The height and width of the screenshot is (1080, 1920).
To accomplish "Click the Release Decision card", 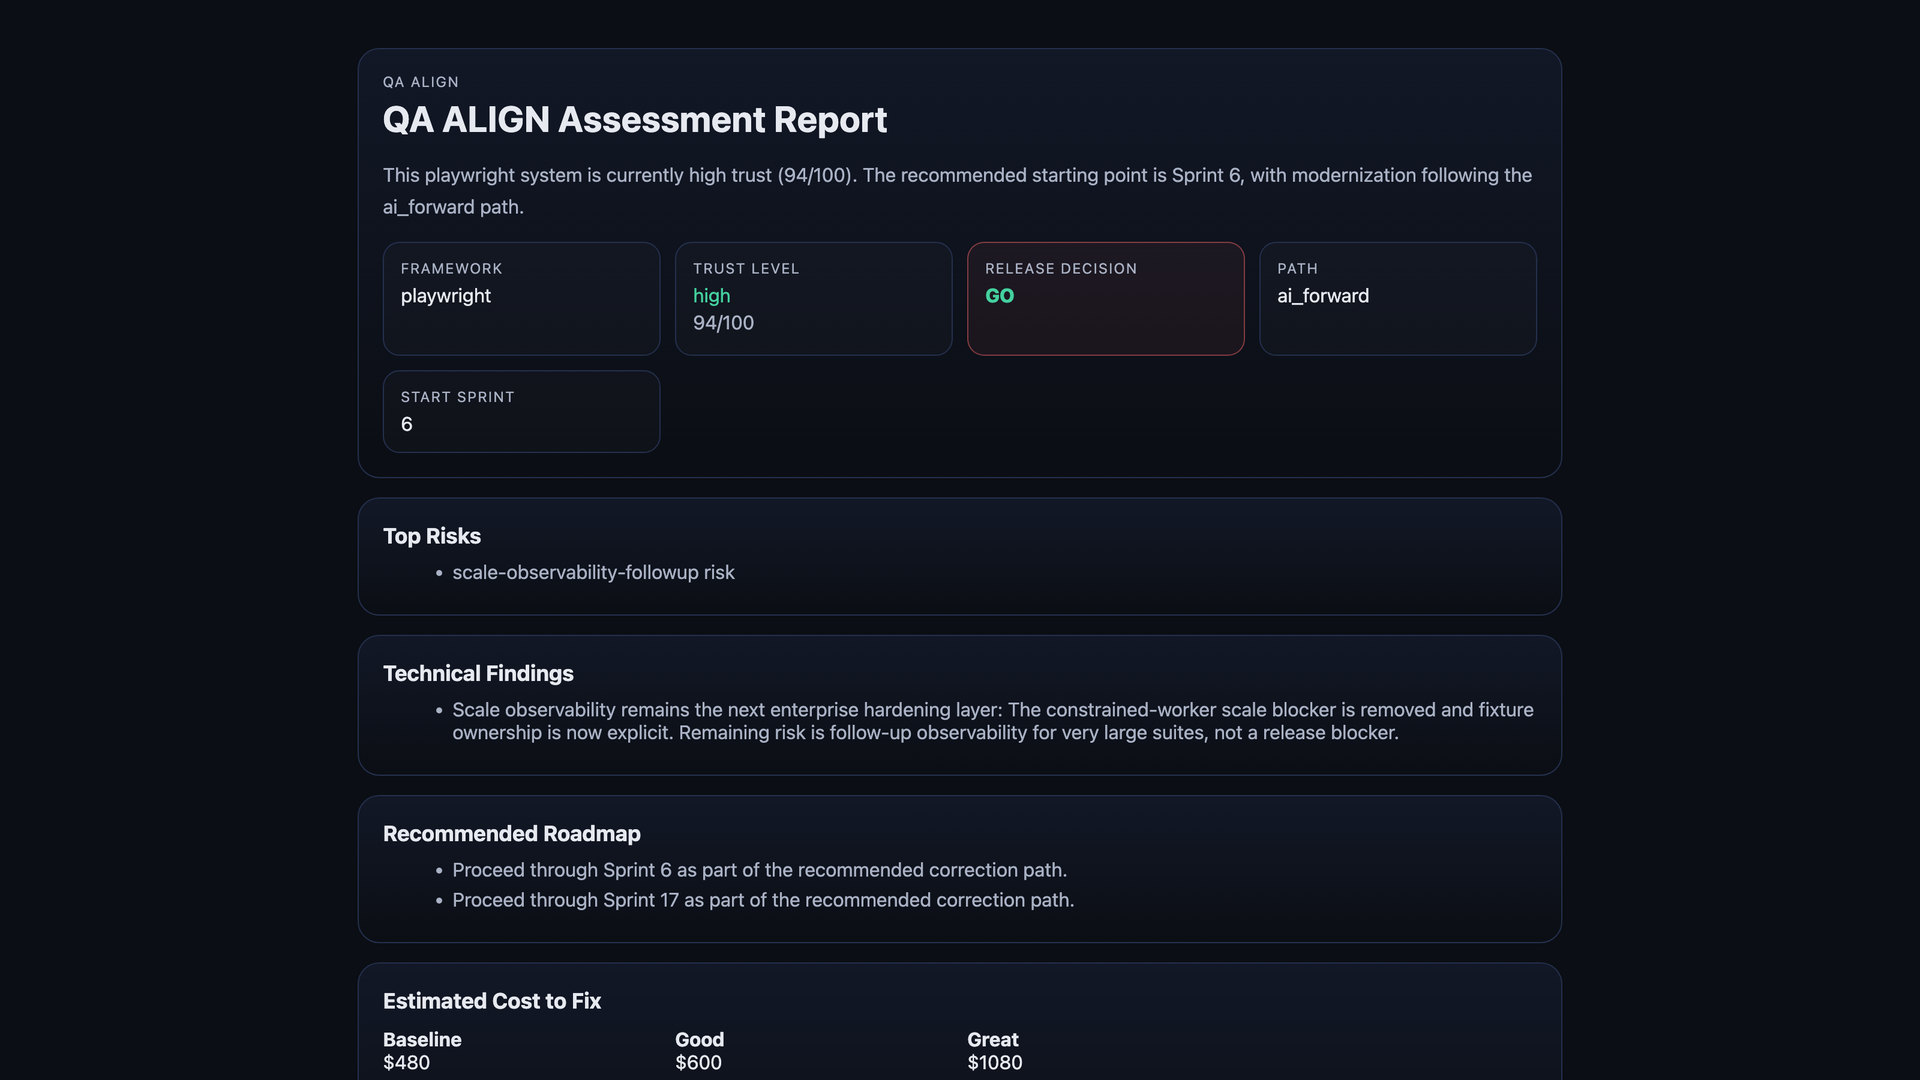I will (x=1105, y=299).
